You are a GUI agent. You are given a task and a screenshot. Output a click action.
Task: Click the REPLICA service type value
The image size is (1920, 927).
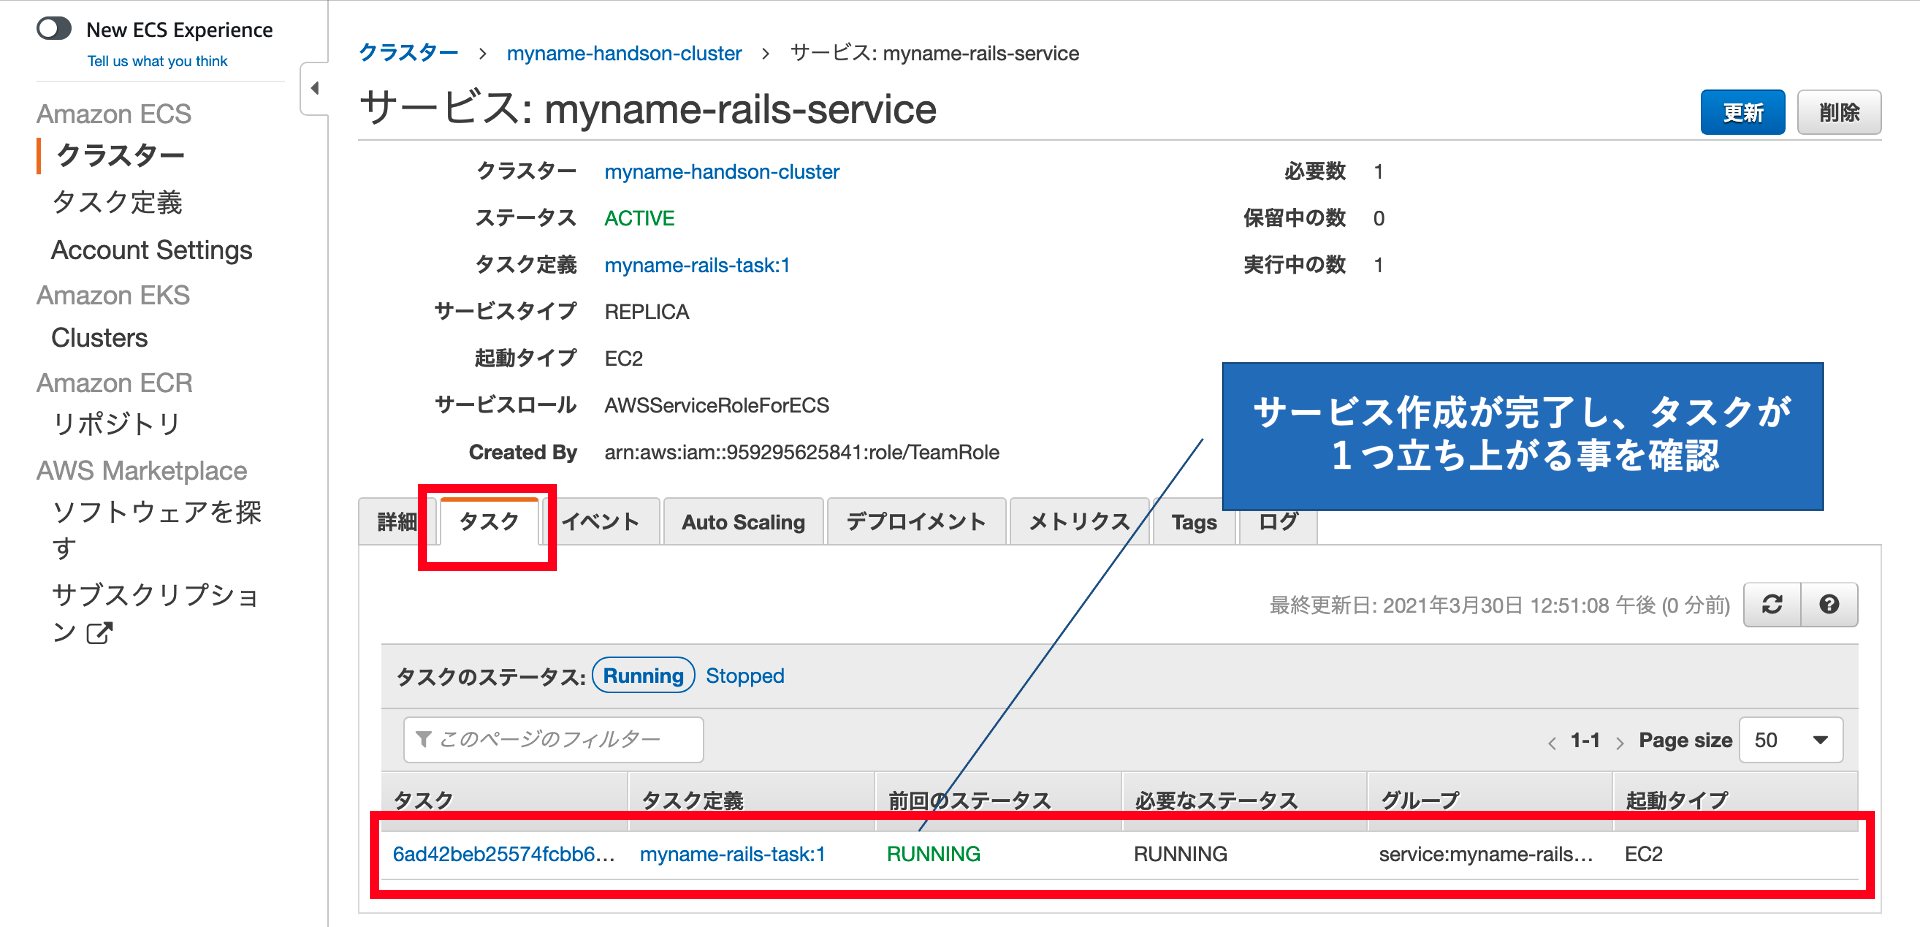coord(646,312)
